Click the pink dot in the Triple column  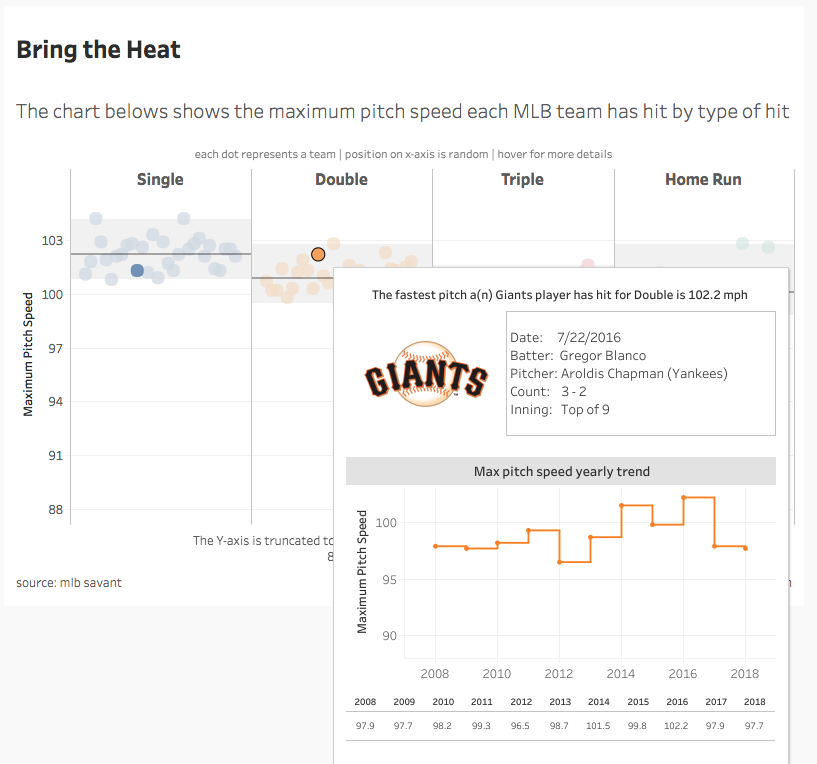pos(588,265)
